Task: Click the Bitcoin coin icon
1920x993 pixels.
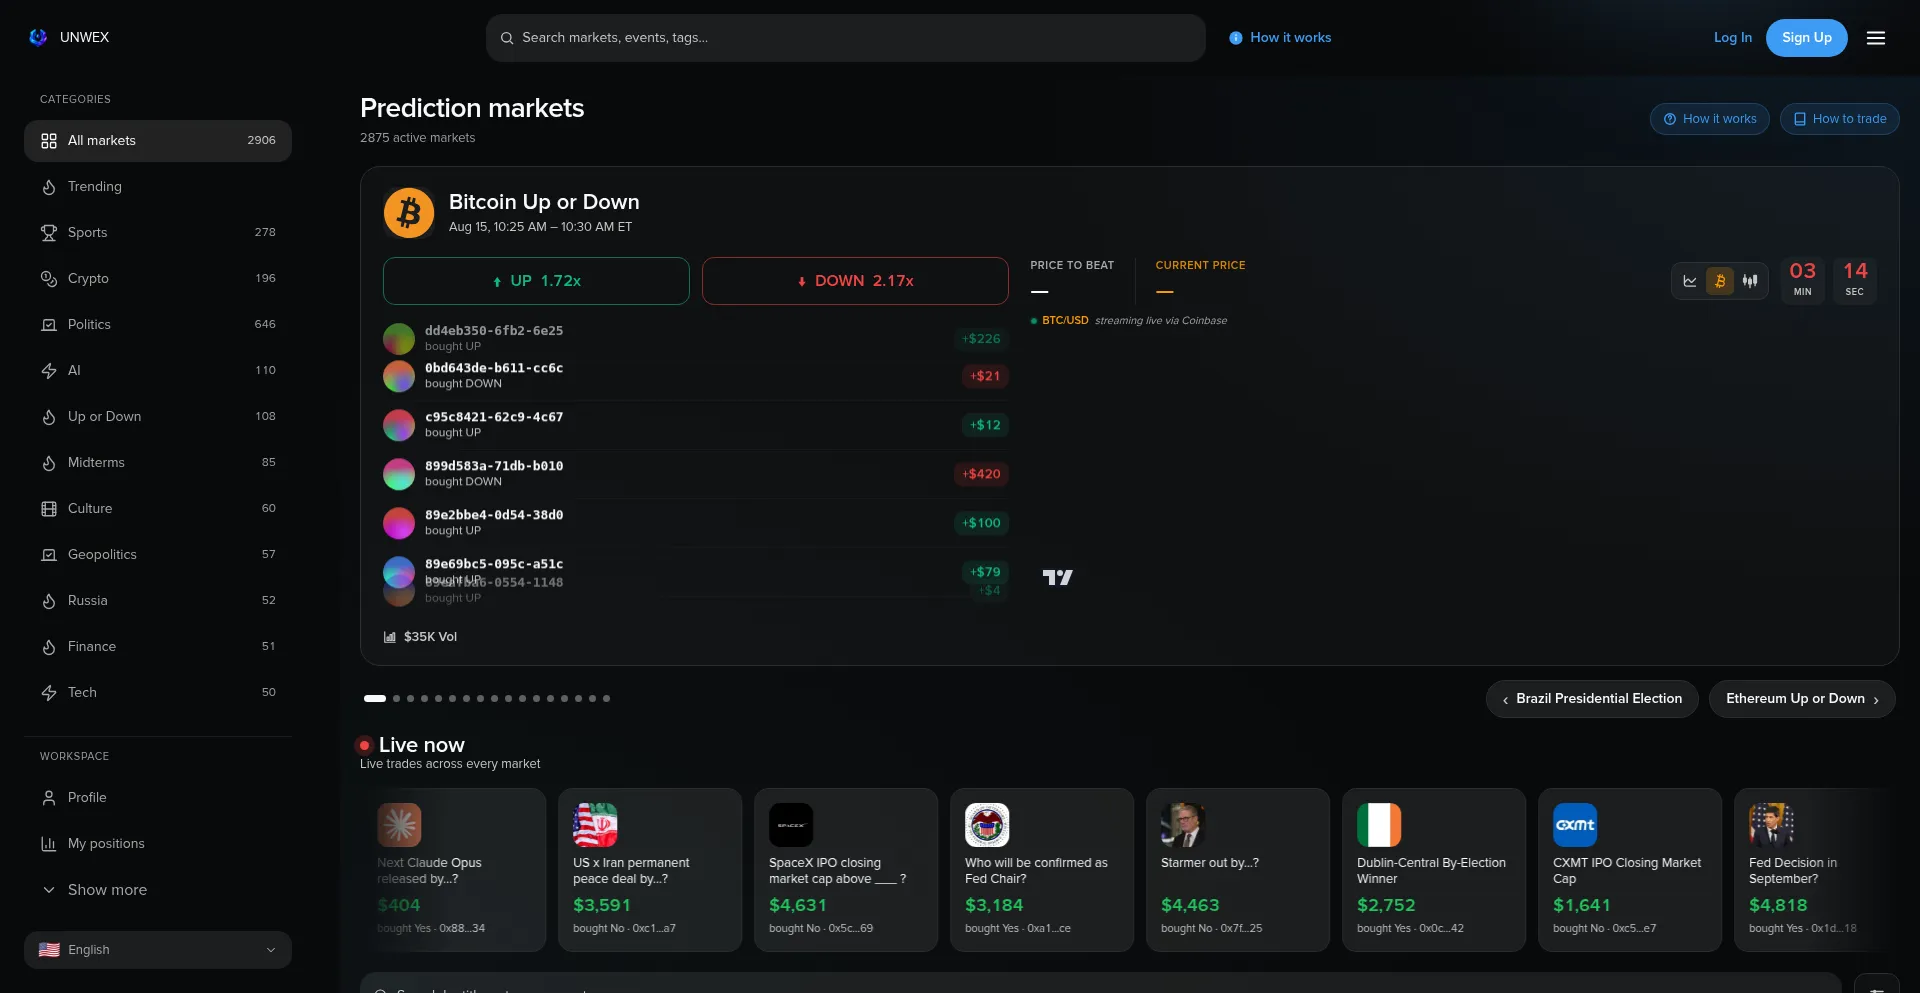Action: 409,213
